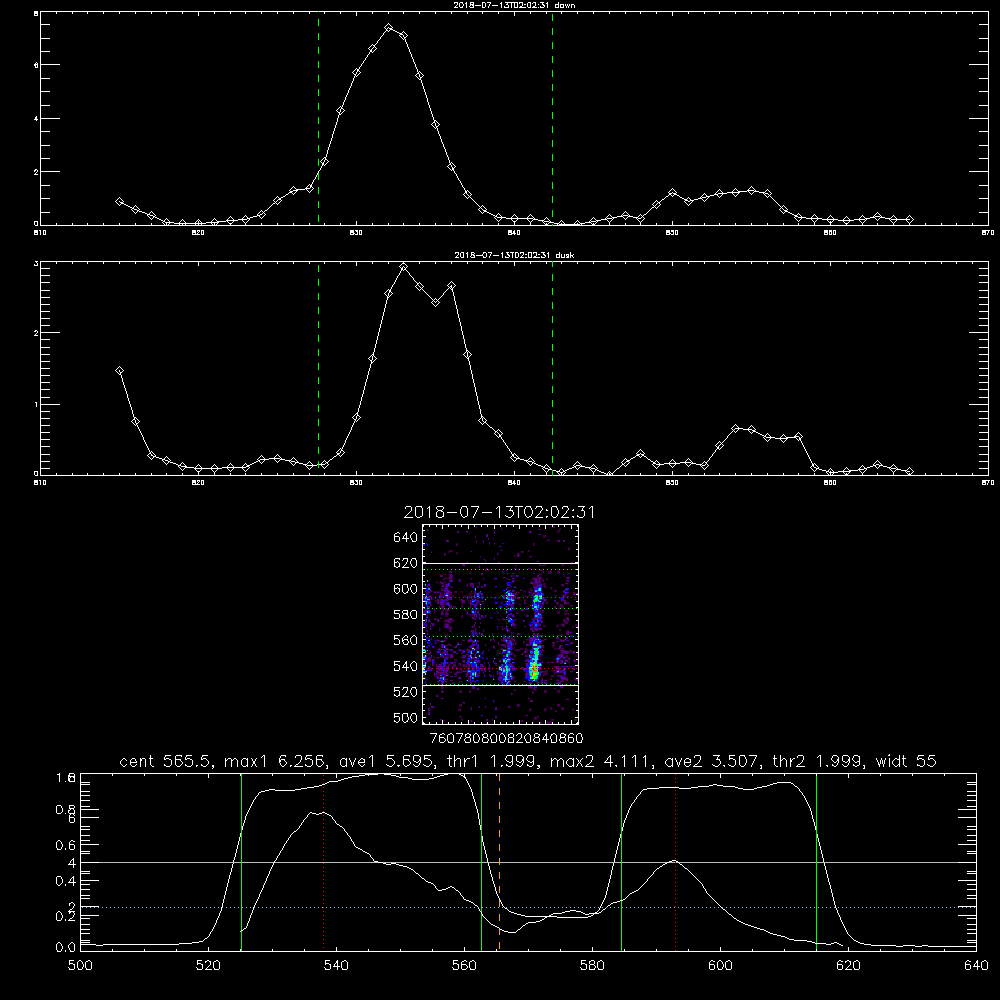Click the x-axis labels beneath the spectral image
Image resolution: width=1000 pixels, height=1000 pixels.
[x=506, y=738]
